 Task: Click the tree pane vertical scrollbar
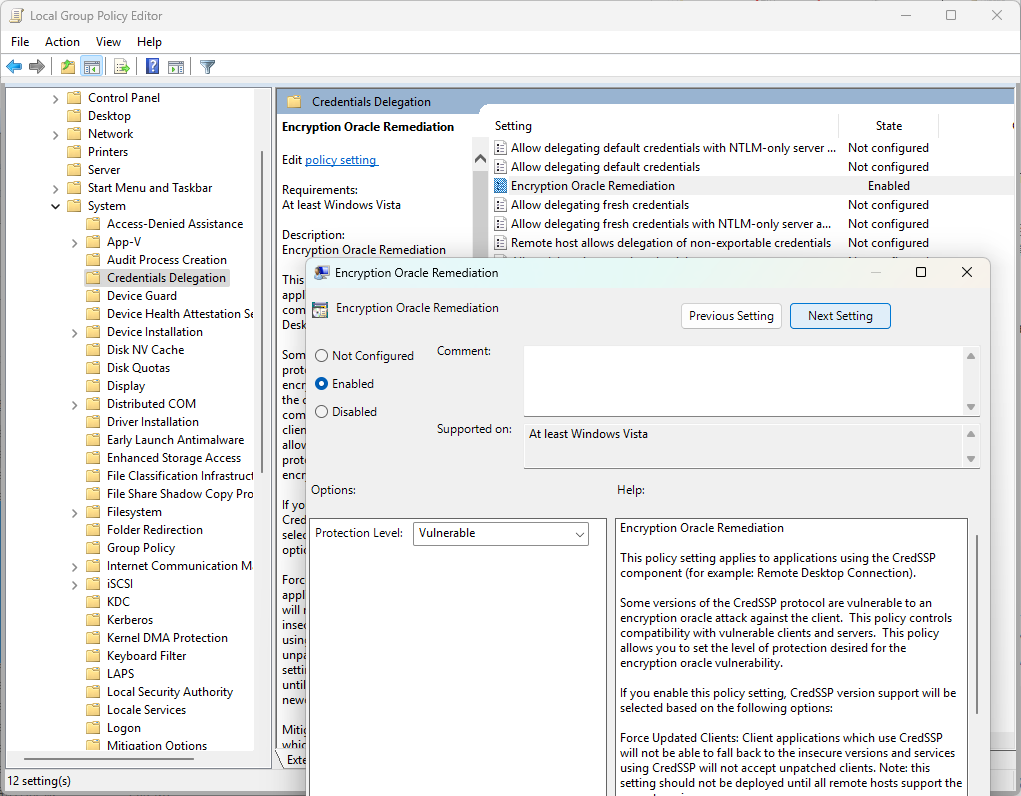[x=262, y=311]
